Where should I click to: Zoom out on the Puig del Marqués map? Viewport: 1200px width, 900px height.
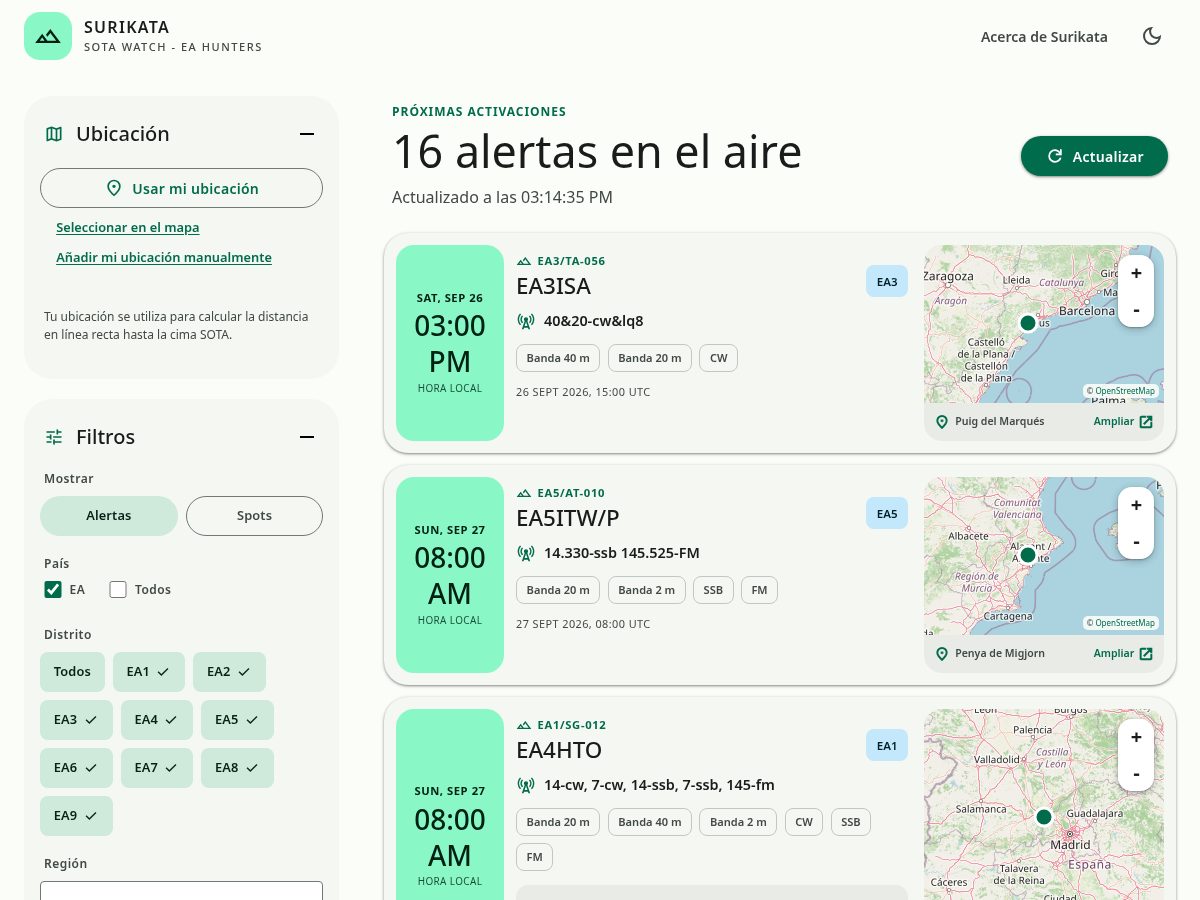(x=1136, y=309)
